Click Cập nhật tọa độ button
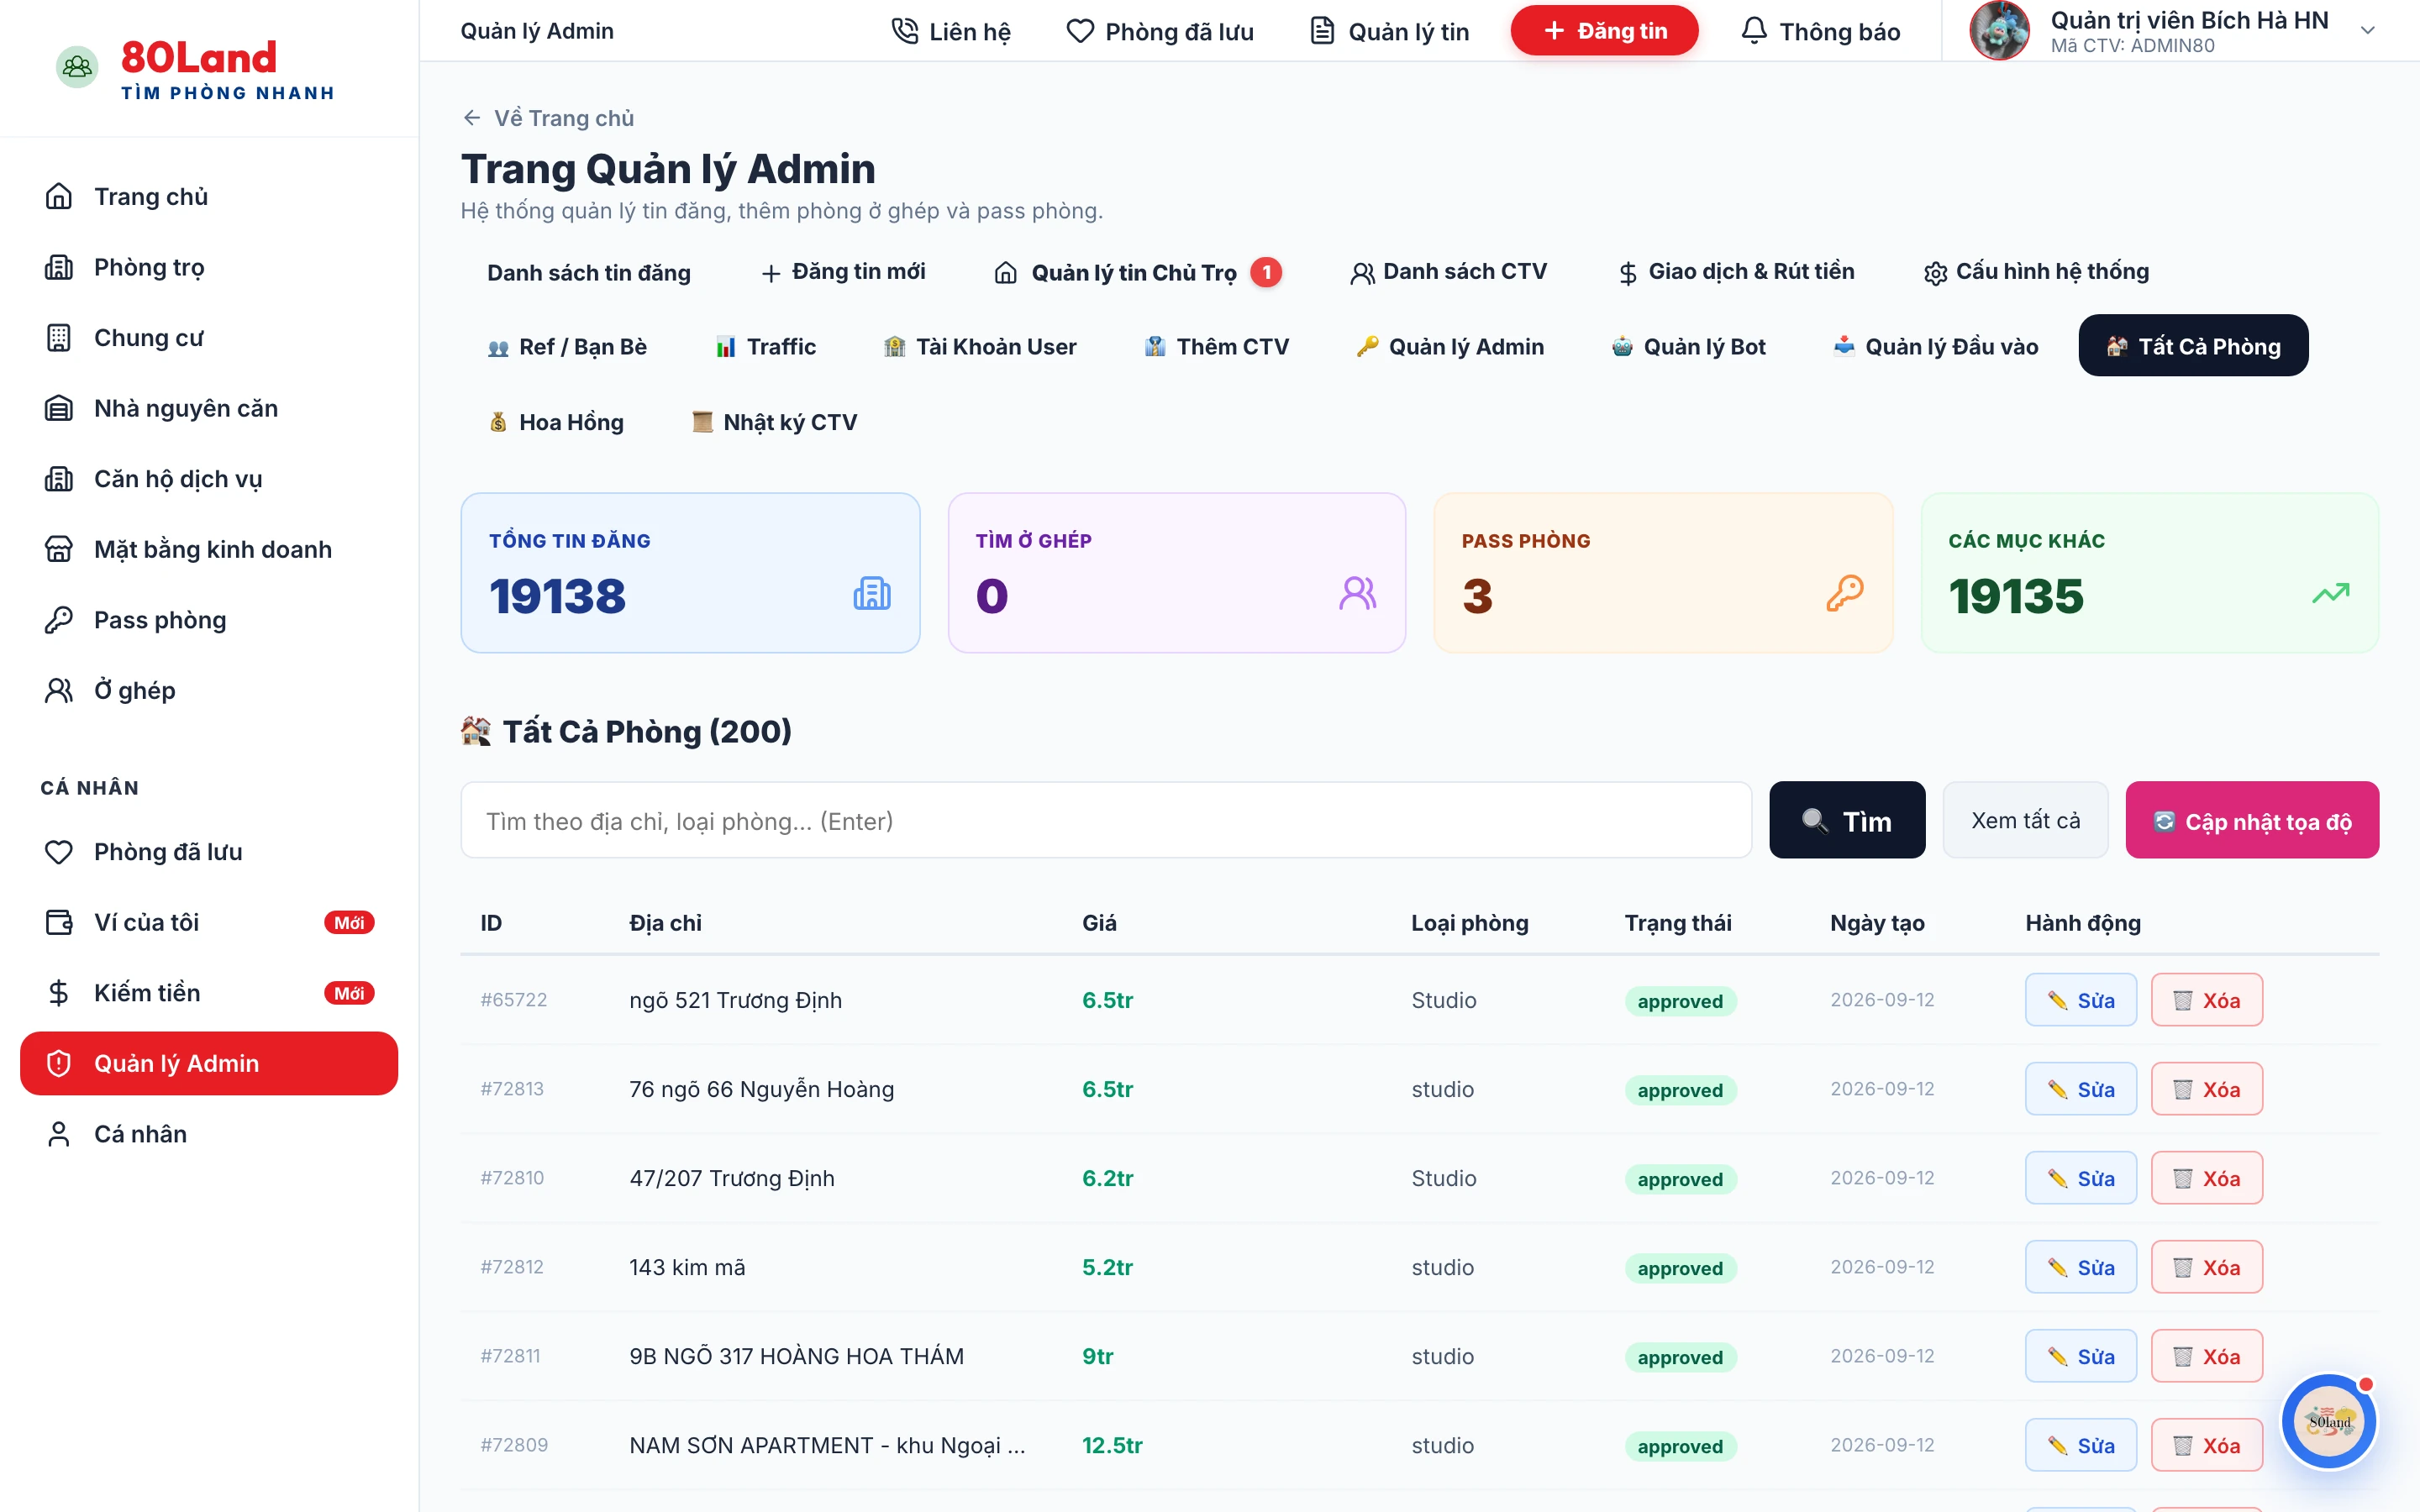The width and height of the screenshot is (2420, 1512). (x=2252, y=820)
